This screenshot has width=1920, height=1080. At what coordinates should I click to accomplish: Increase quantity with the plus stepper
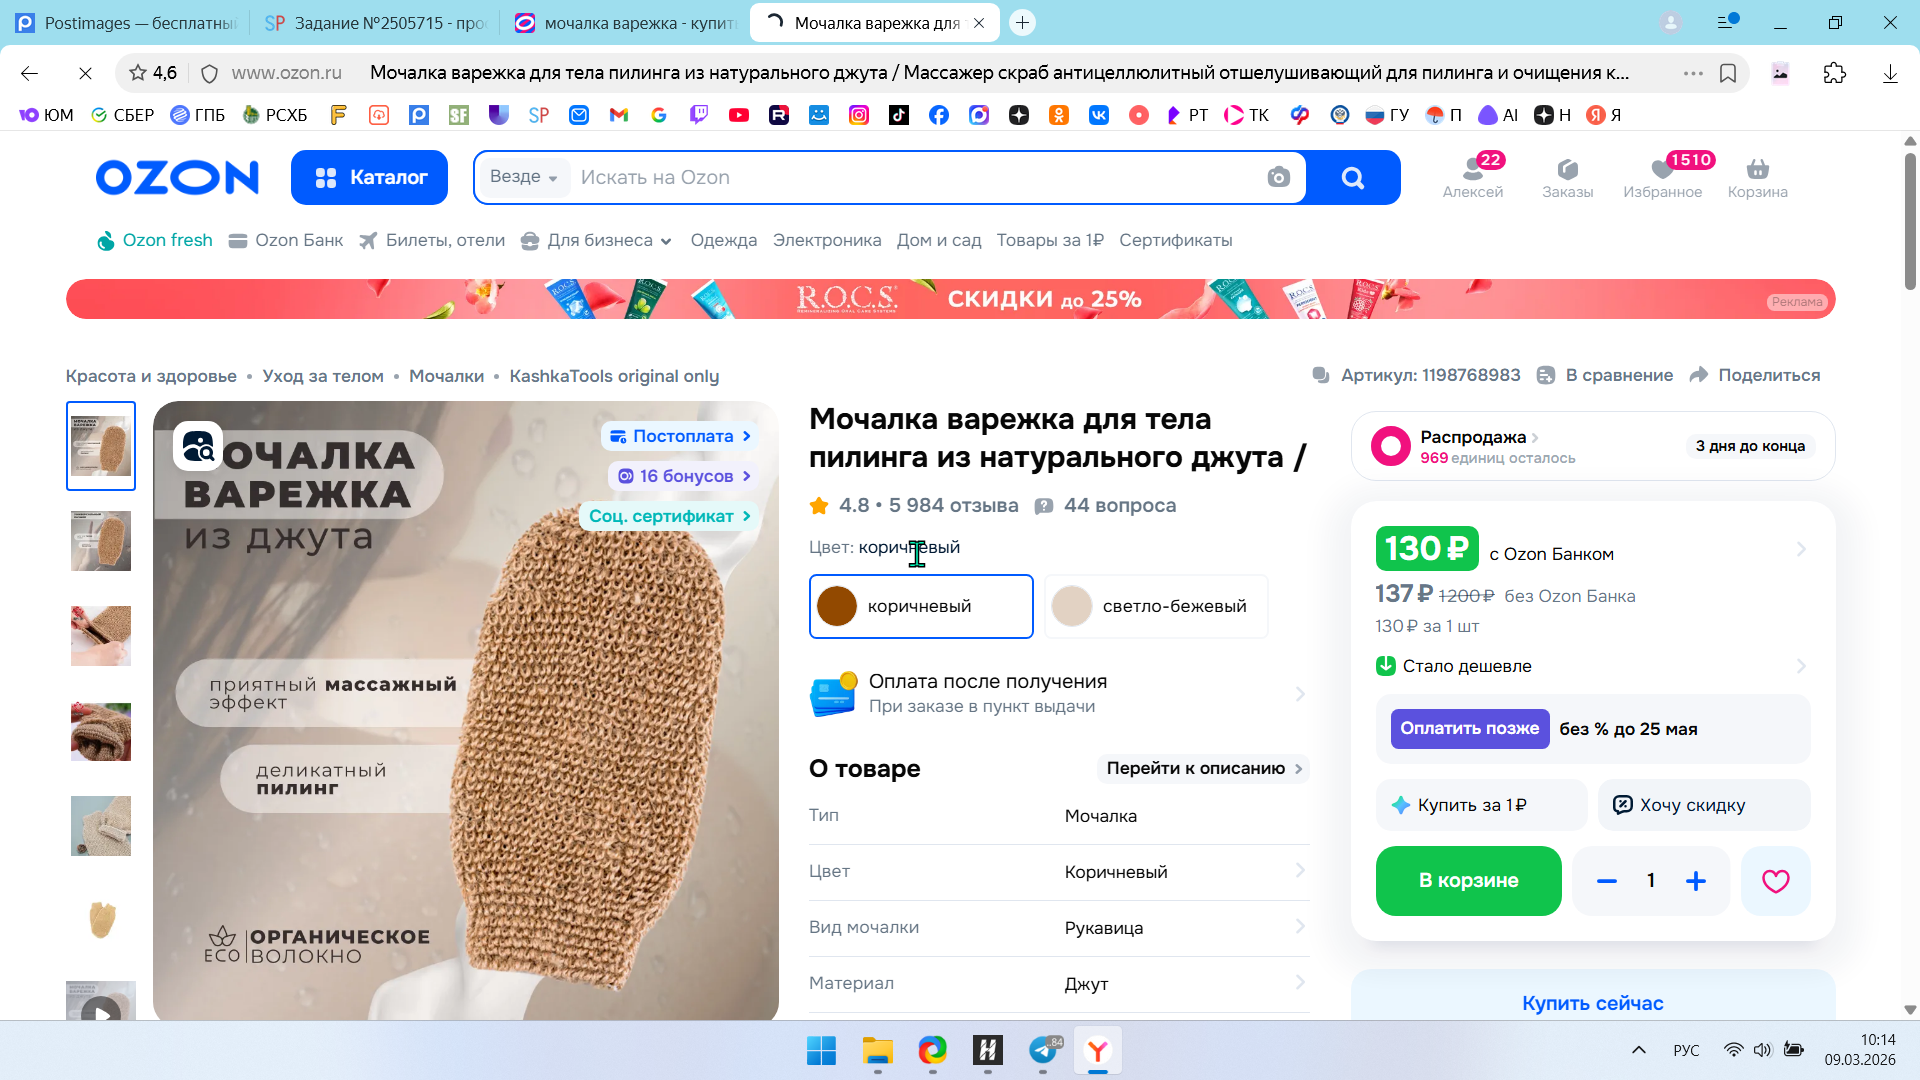pos(1696,881)
